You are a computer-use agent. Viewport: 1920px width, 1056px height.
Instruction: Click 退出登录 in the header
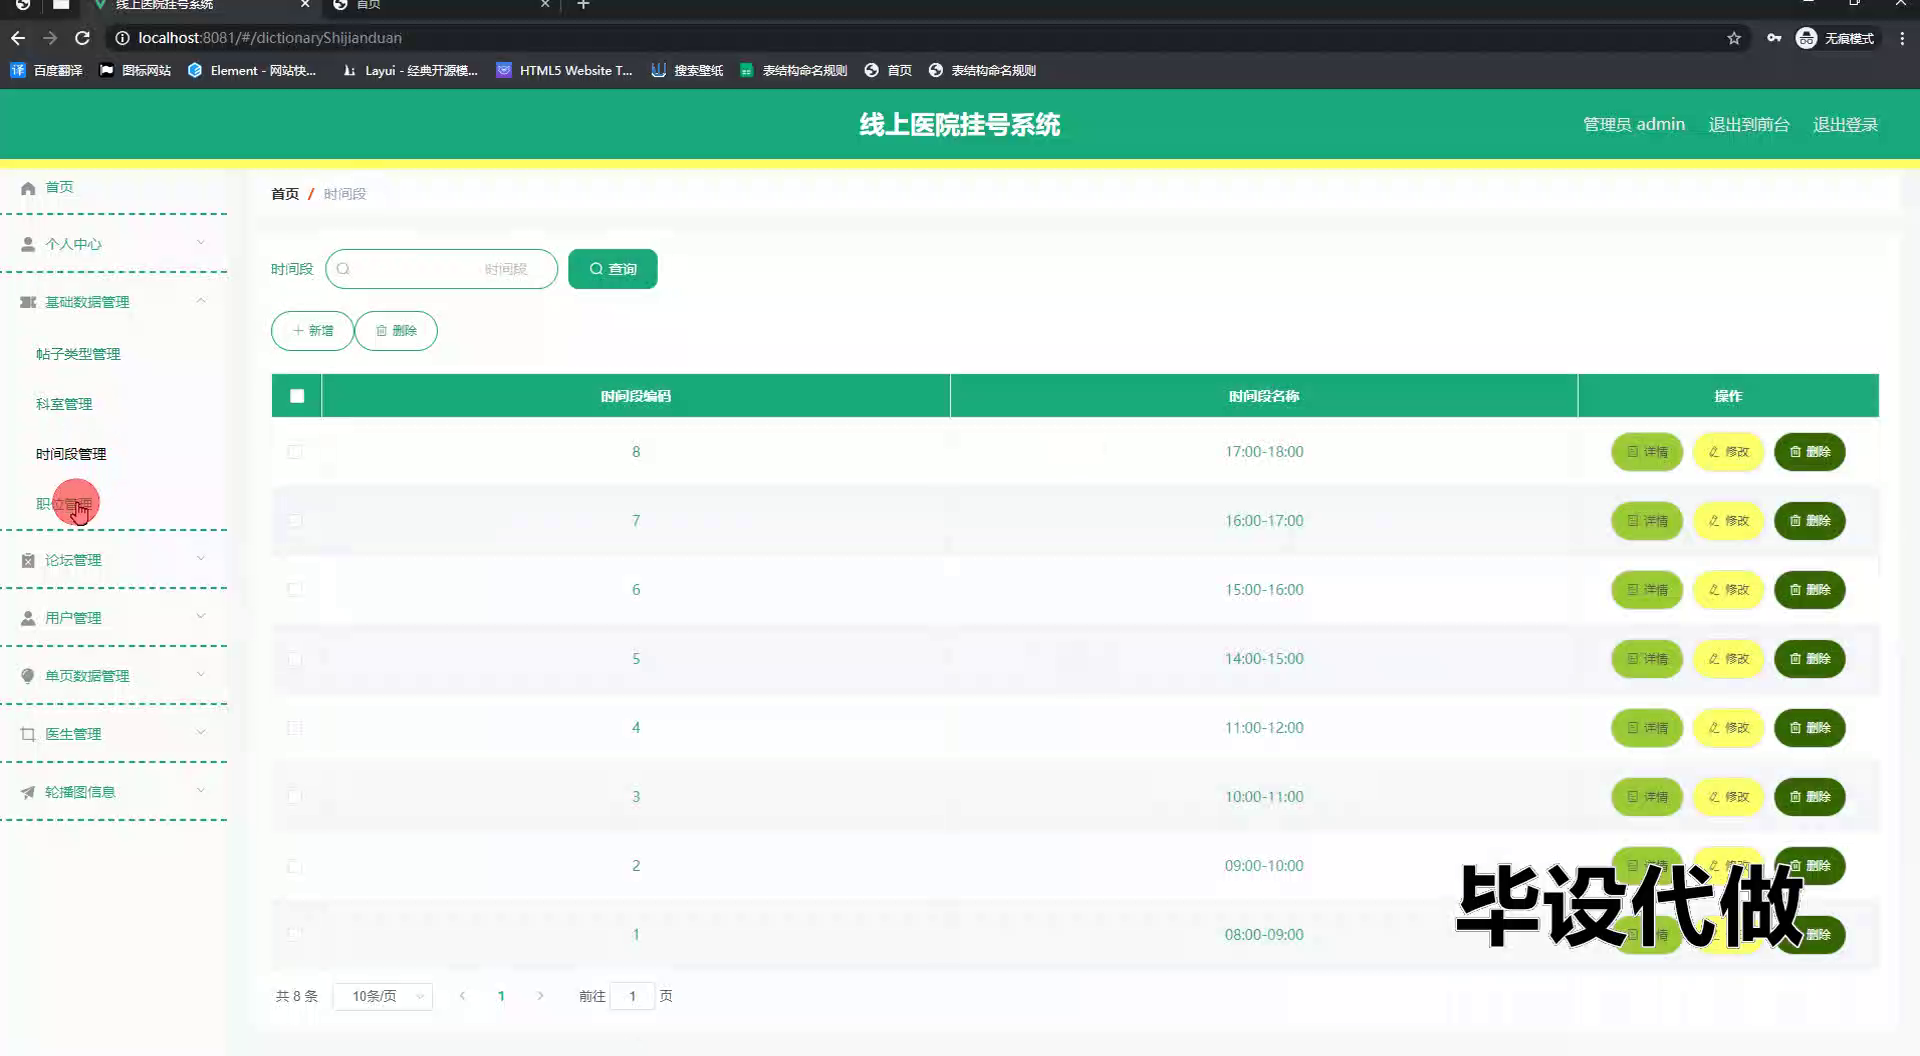pos(1845,124)
